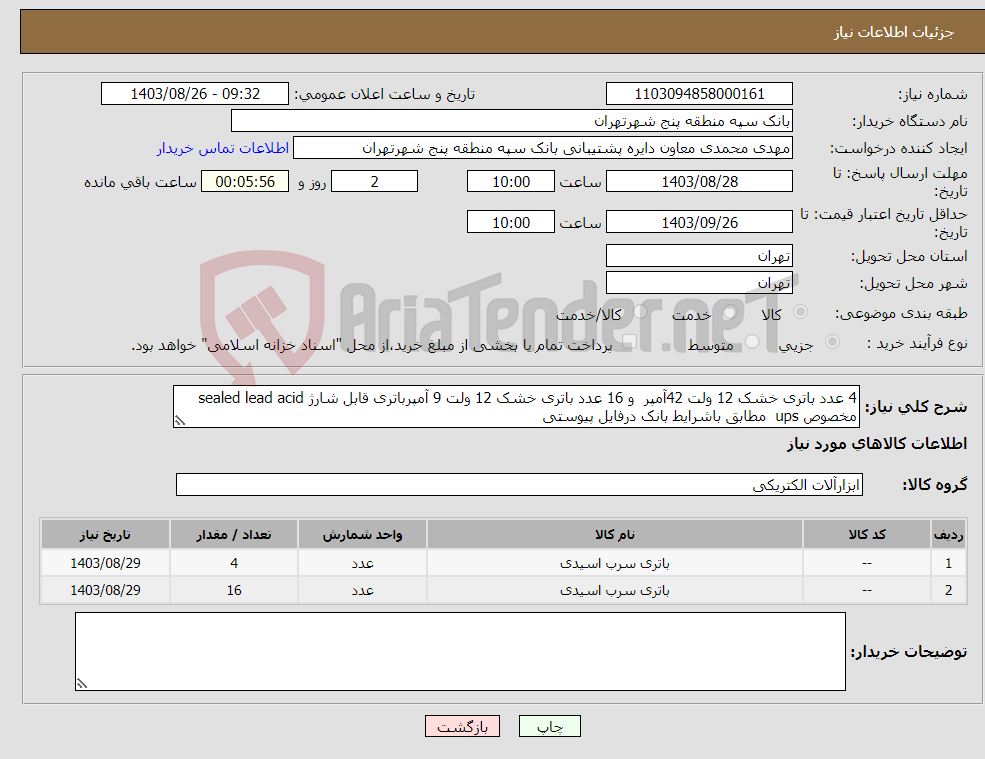
Task: Click the delivery province field تهران
Action: pos(699,256)
